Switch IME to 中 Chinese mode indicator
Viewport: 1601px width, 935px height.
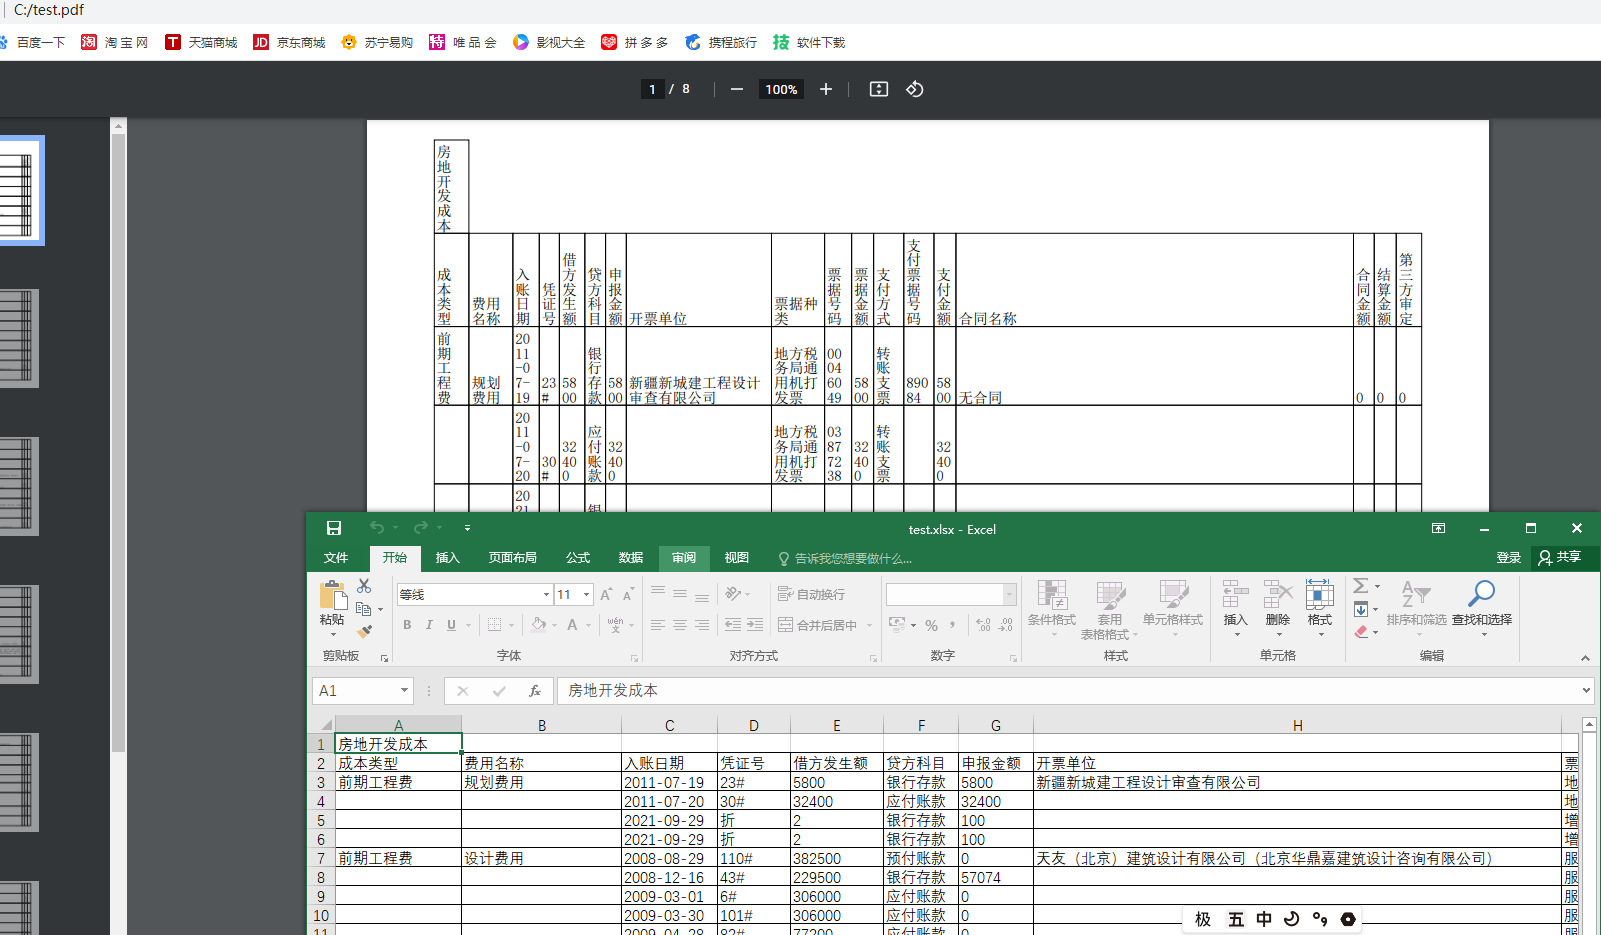tap(1264, 919)
